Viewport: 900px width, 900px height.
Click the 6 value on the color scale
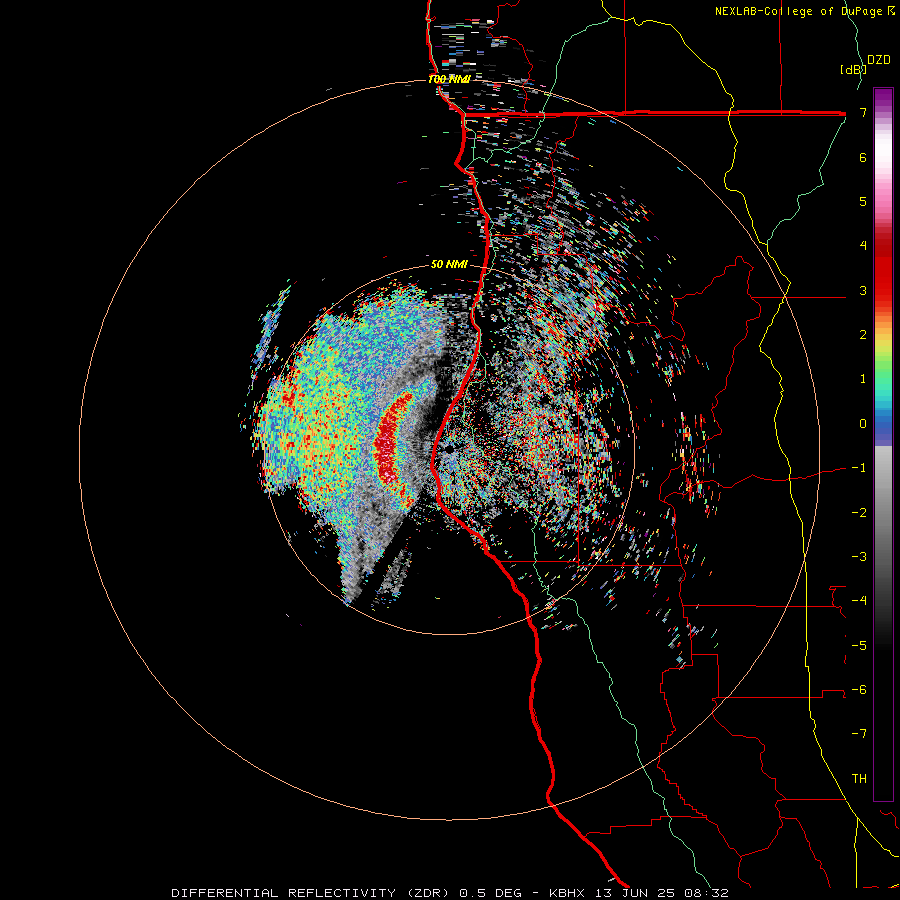(x=863, y=157)
